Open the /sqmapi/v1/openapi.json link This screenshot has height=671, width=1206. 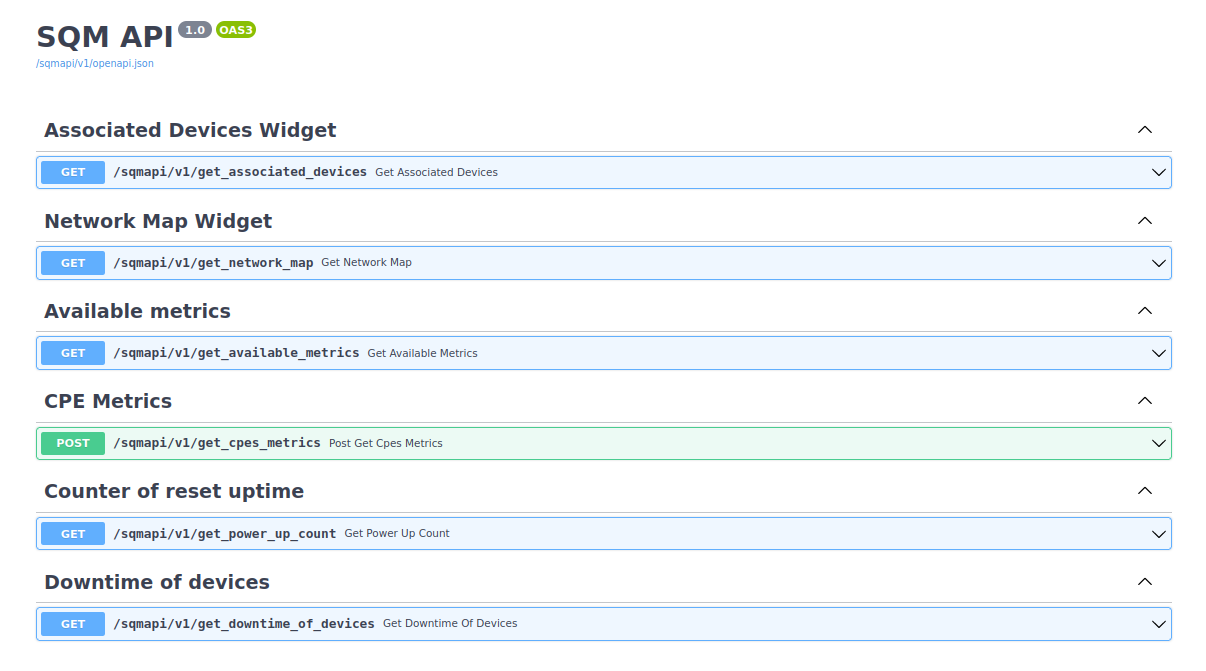(x=95, y=63)
